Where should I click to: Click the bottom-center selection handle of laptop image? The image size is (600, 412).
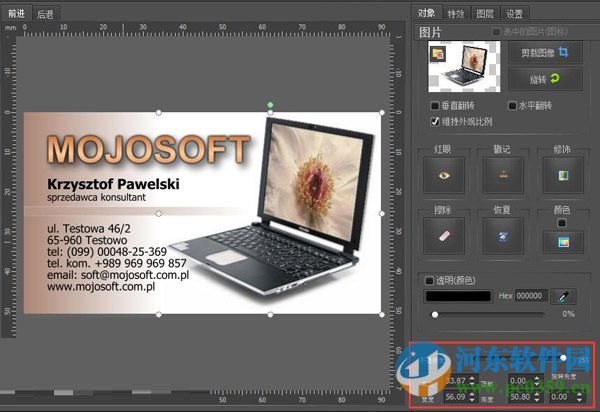coord(270,314)
